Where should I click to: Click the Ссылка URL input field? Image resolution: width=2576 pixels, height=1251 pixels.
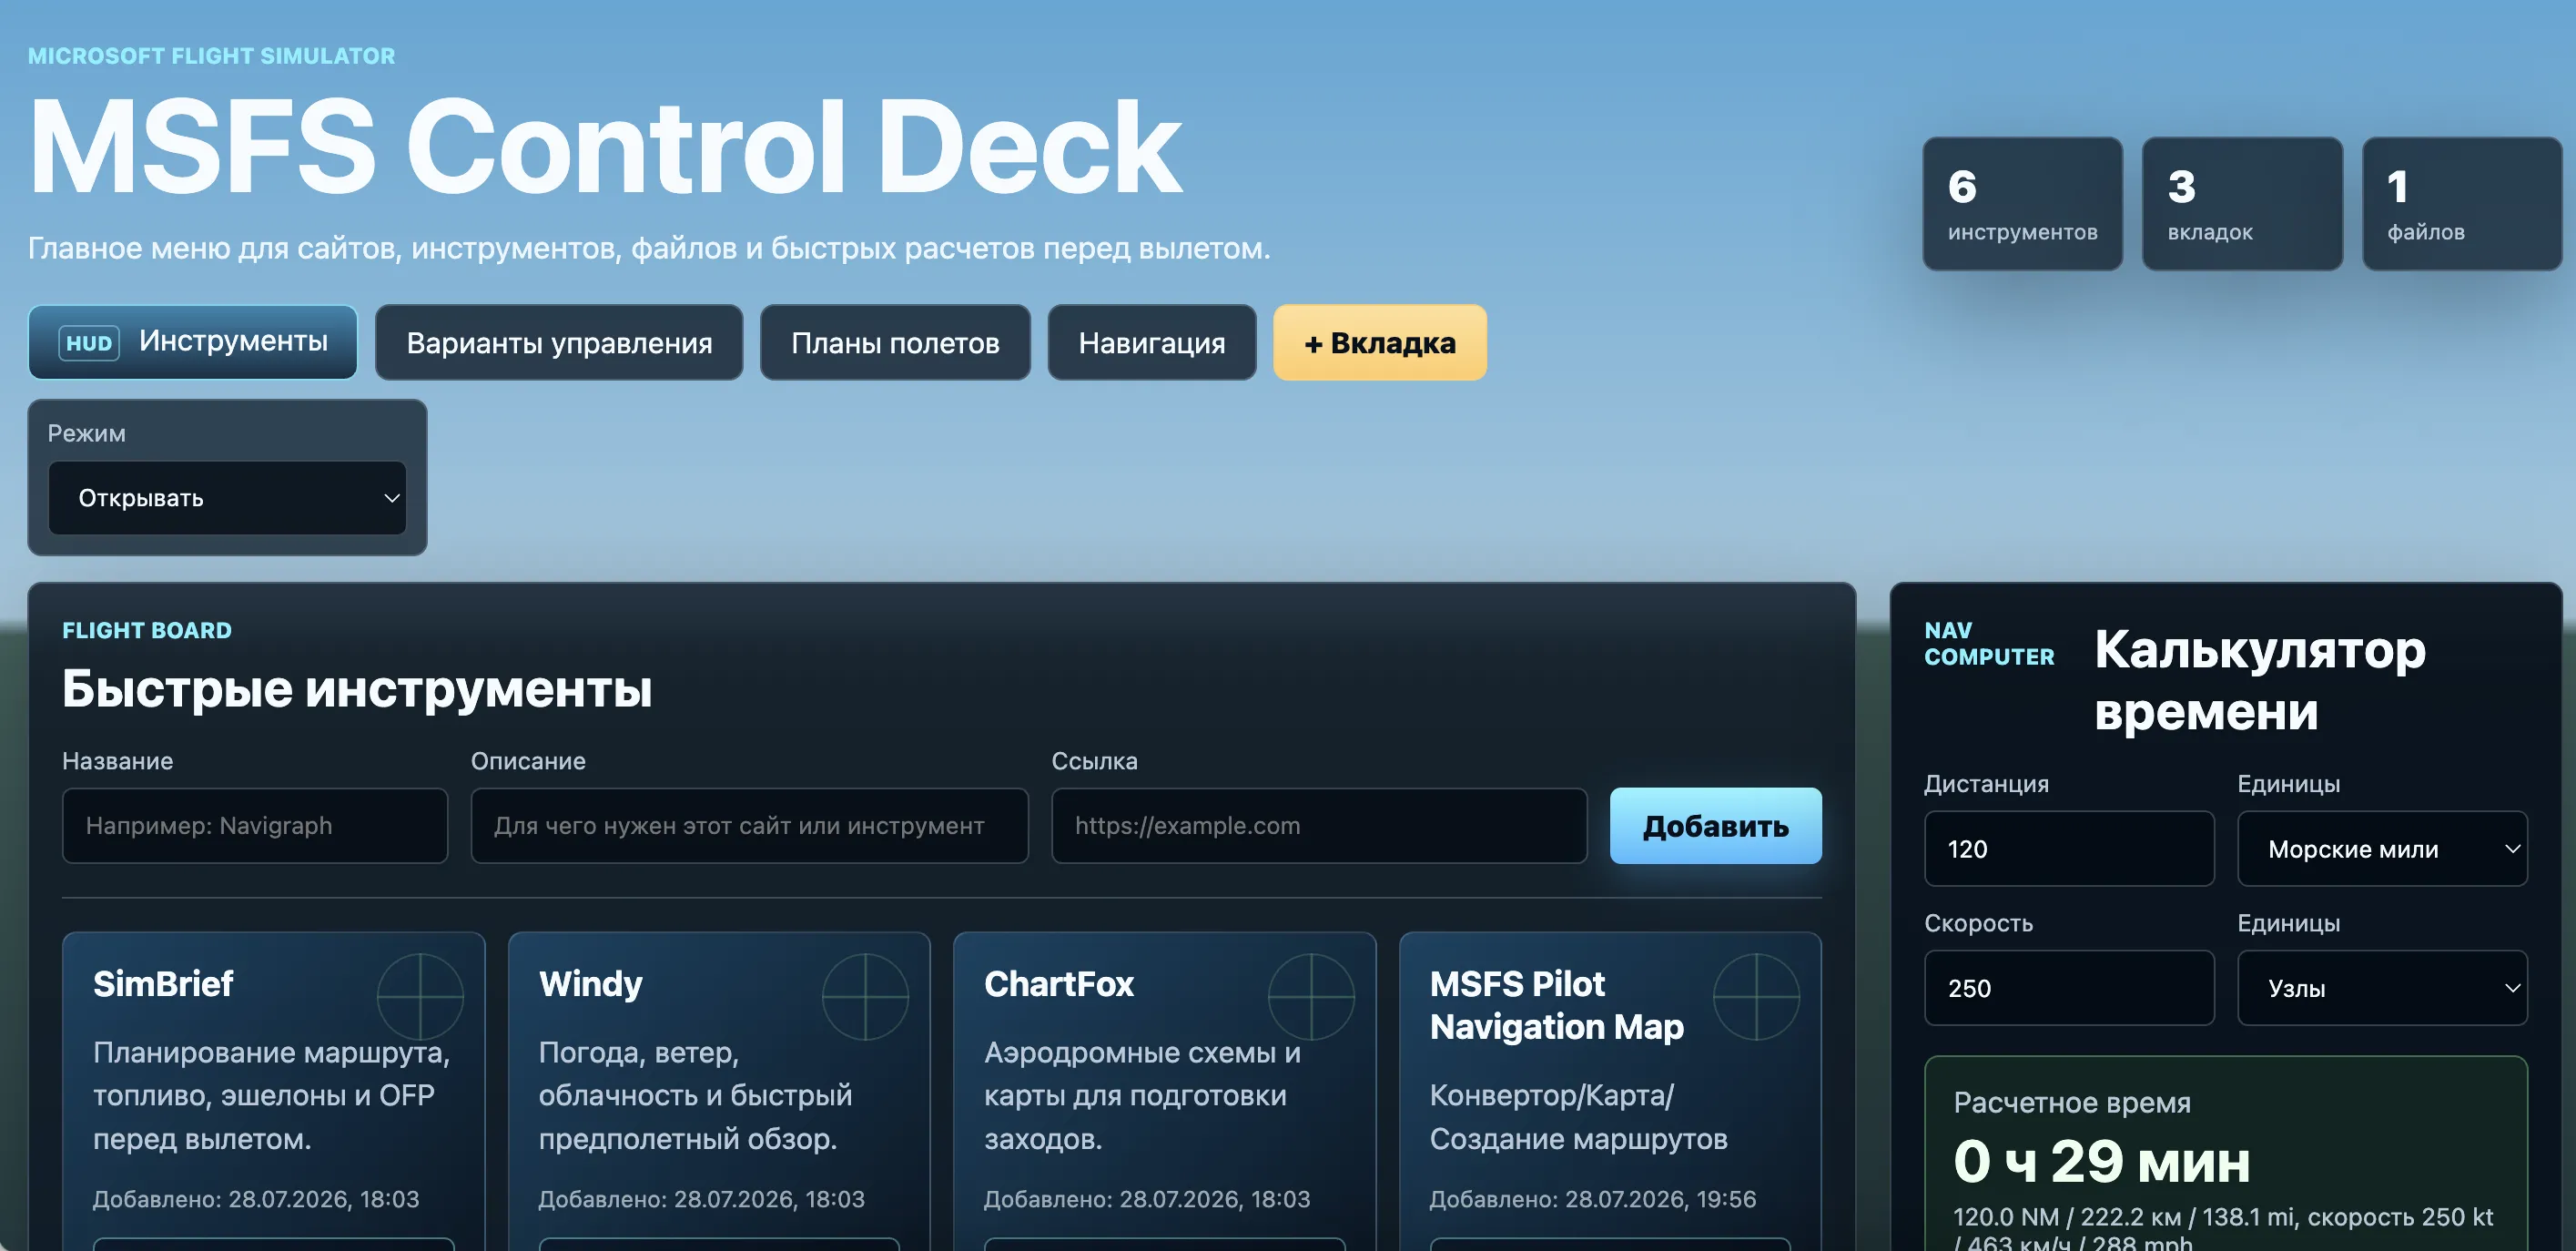pyautogui.click(x=1319, y=825)
